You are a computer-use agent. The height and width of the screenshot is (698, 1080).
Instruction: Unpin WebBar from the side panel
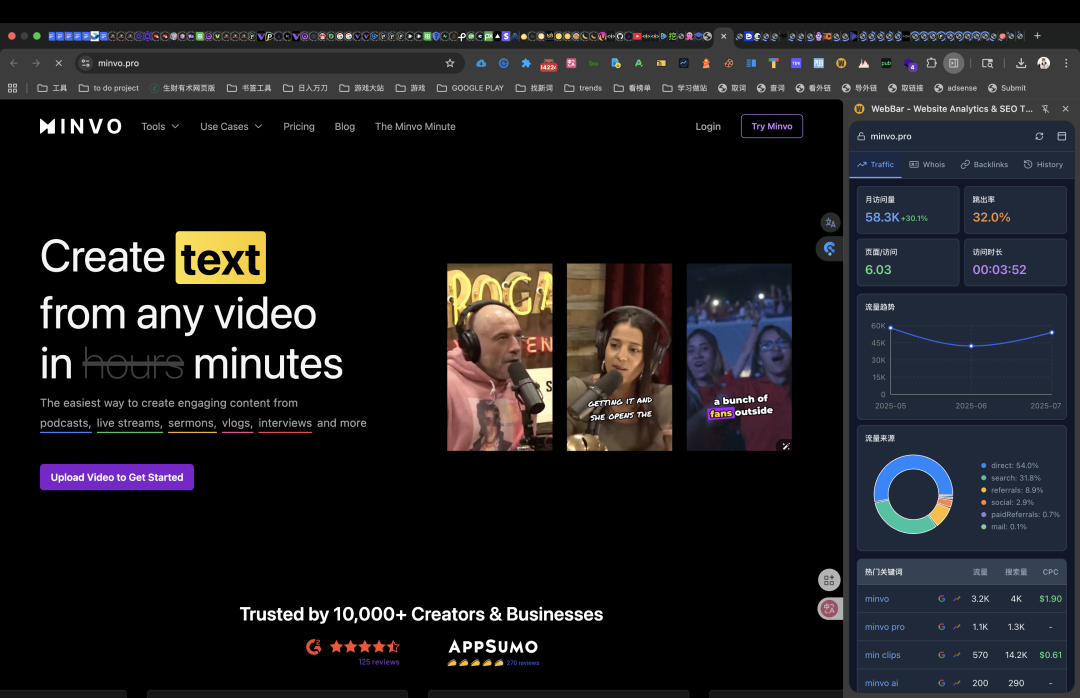pyautogui.click(x=1046, y=109)
